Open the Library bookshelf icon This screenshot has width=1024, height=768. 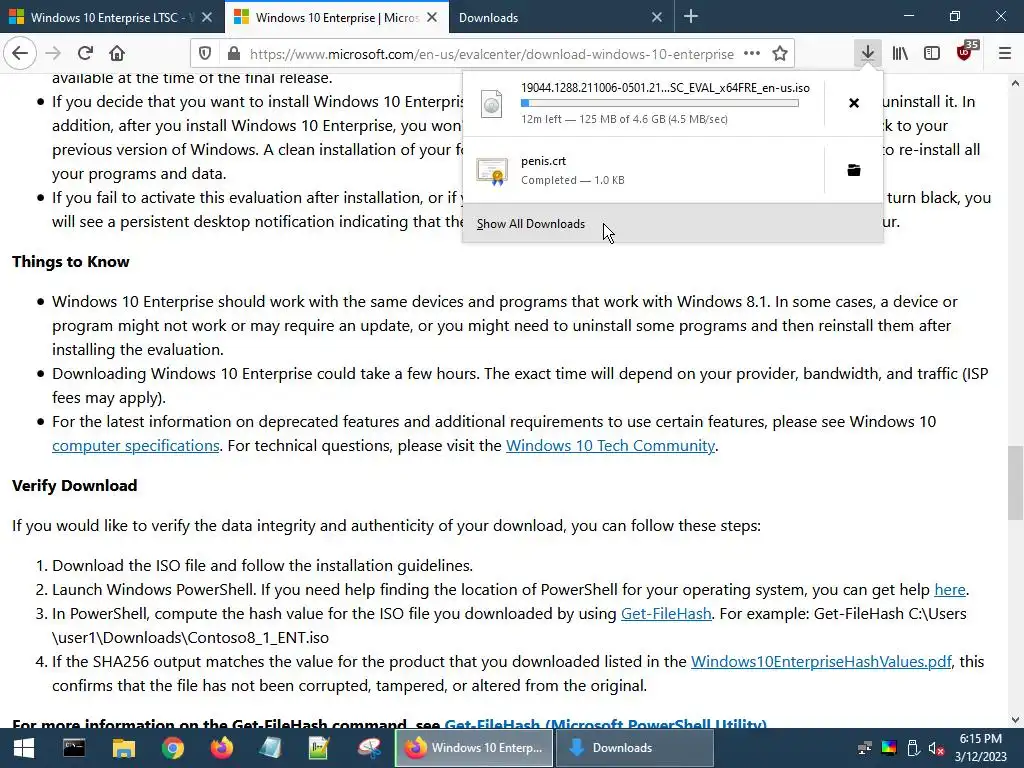[900, 54]
